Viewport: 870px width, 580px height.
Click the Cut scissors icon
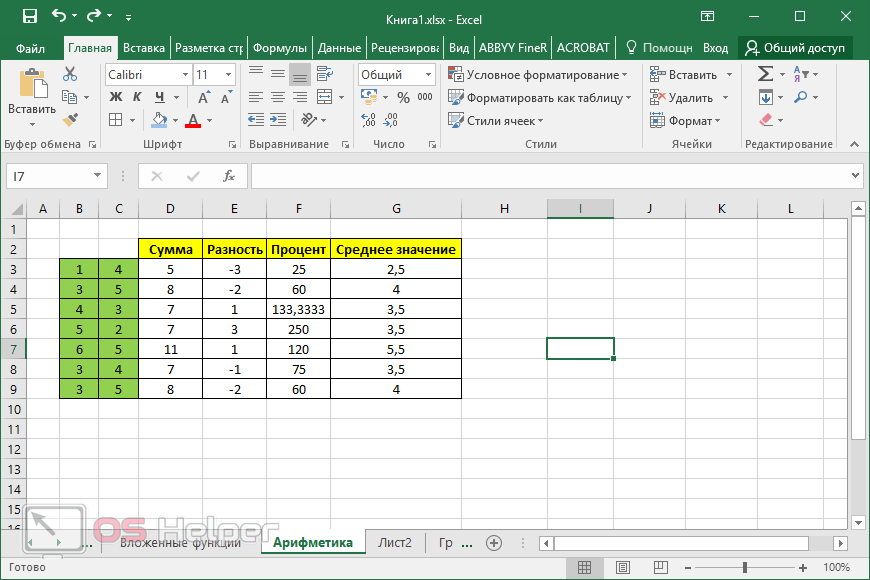point(69,74)
